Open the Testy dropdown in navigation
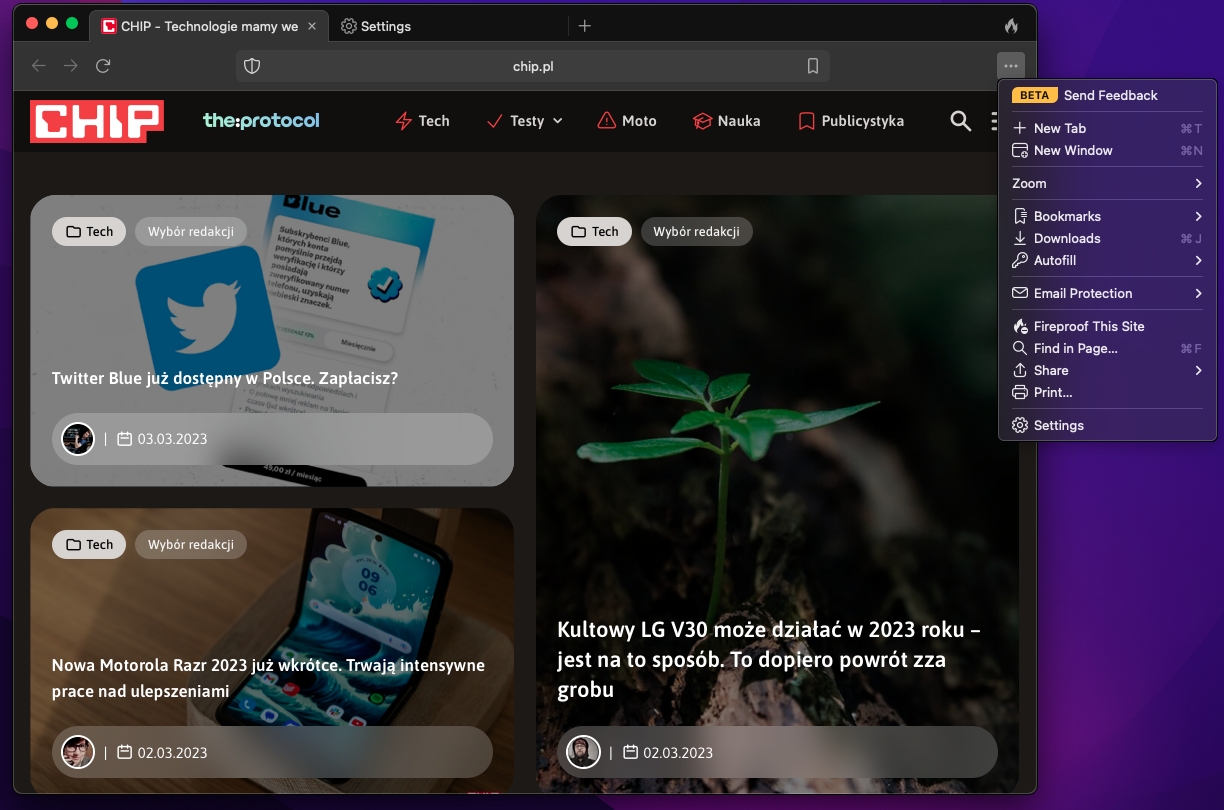The width and height of the screenshot is (1224, 810). pyautogui.click(x=525, y=121)
